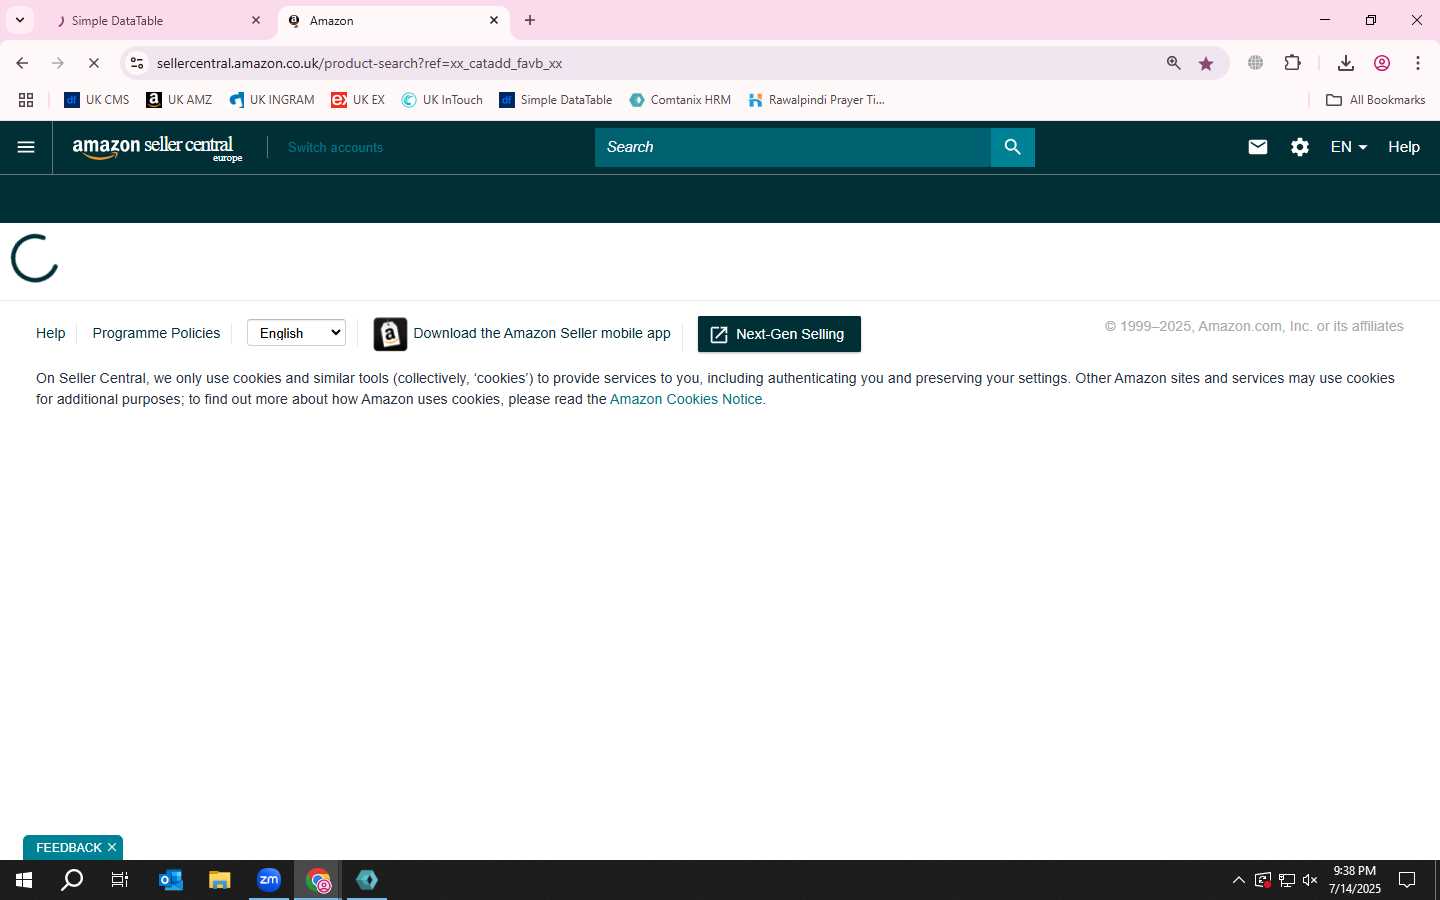This screenshot has height=900, width=1440.
Task: Click the globe extension icon
Action: (1255, 63)
